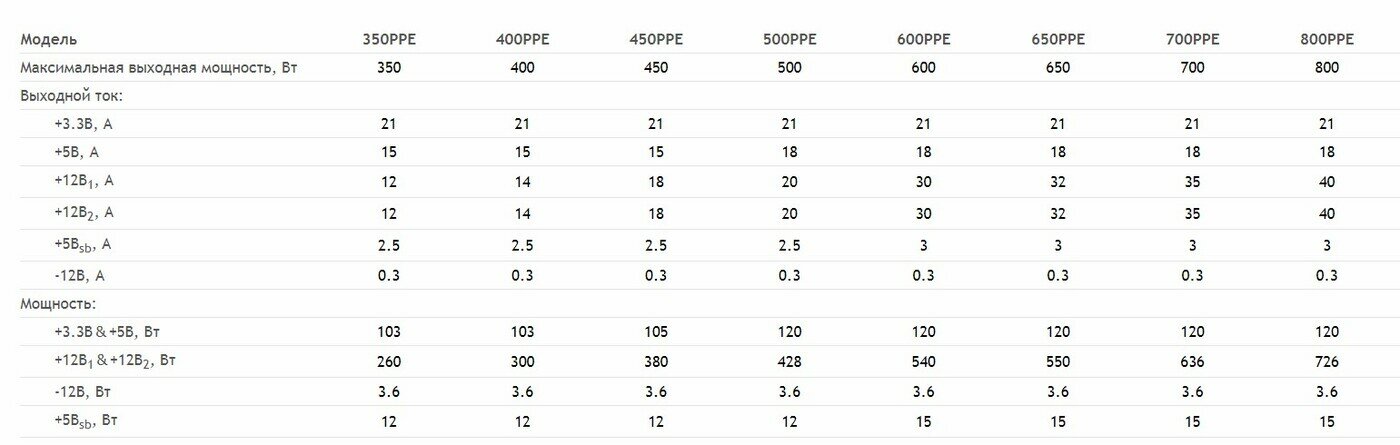Image resolution: width=1400 pixels, height=445 pixels.
Task: Select the 800PPE model header
Action: click(x=1327, y=40)
